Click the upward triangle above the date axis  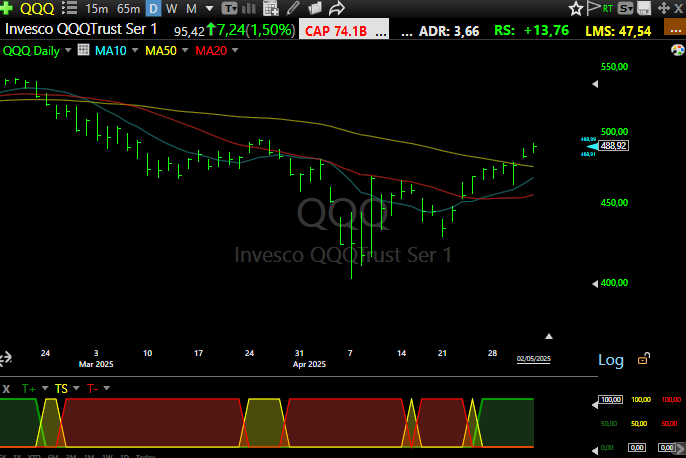(549, 336)
